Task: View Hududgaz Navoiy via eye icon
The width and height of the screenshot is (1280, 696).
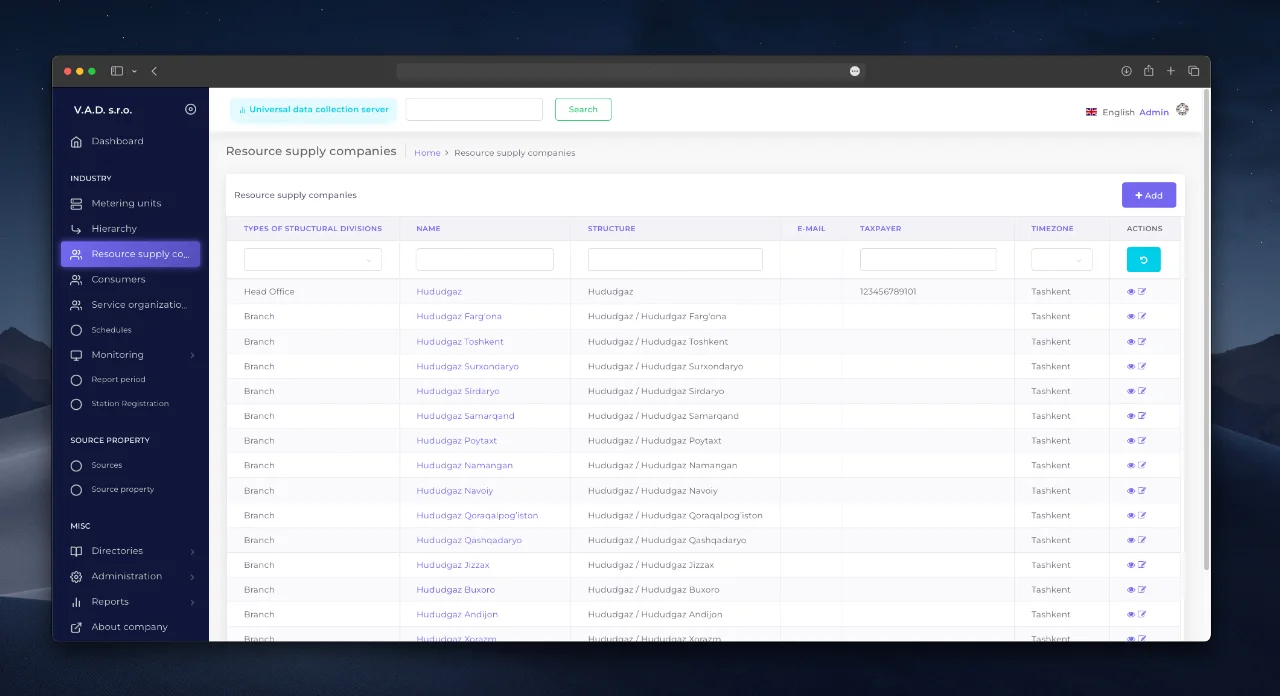Action: pyautogui.click(x=1131, y=491)
